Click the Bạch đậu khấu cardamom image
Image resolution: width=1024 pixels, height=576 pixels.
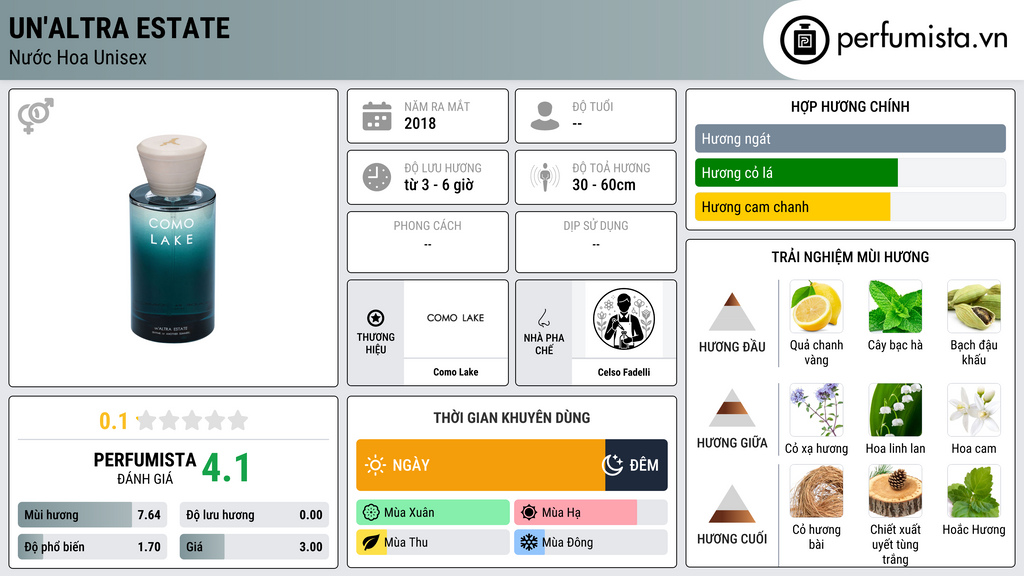point(974,306)
